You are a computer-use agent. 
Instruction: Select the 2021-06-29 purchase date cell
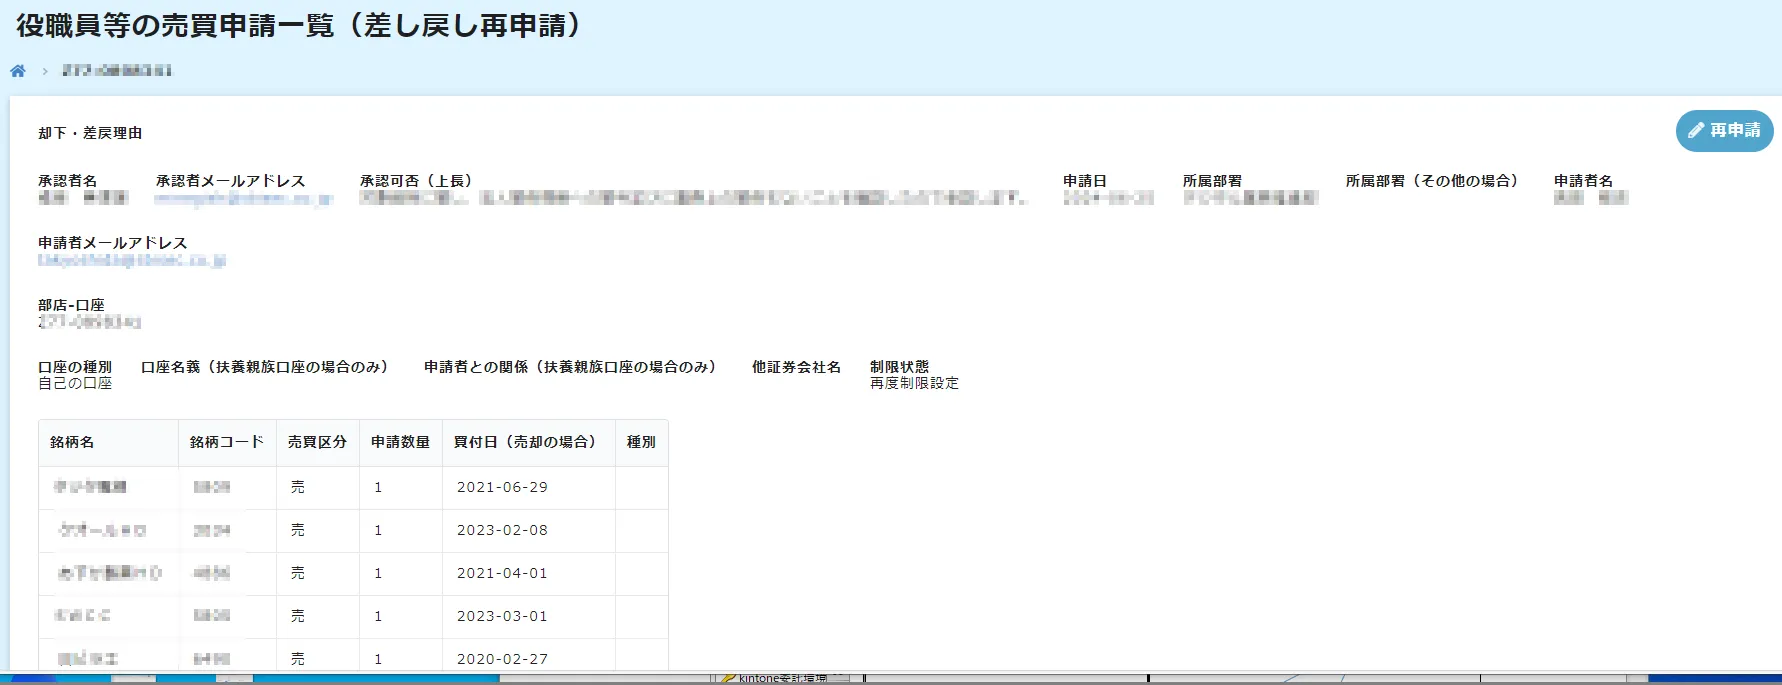point(502,487)
